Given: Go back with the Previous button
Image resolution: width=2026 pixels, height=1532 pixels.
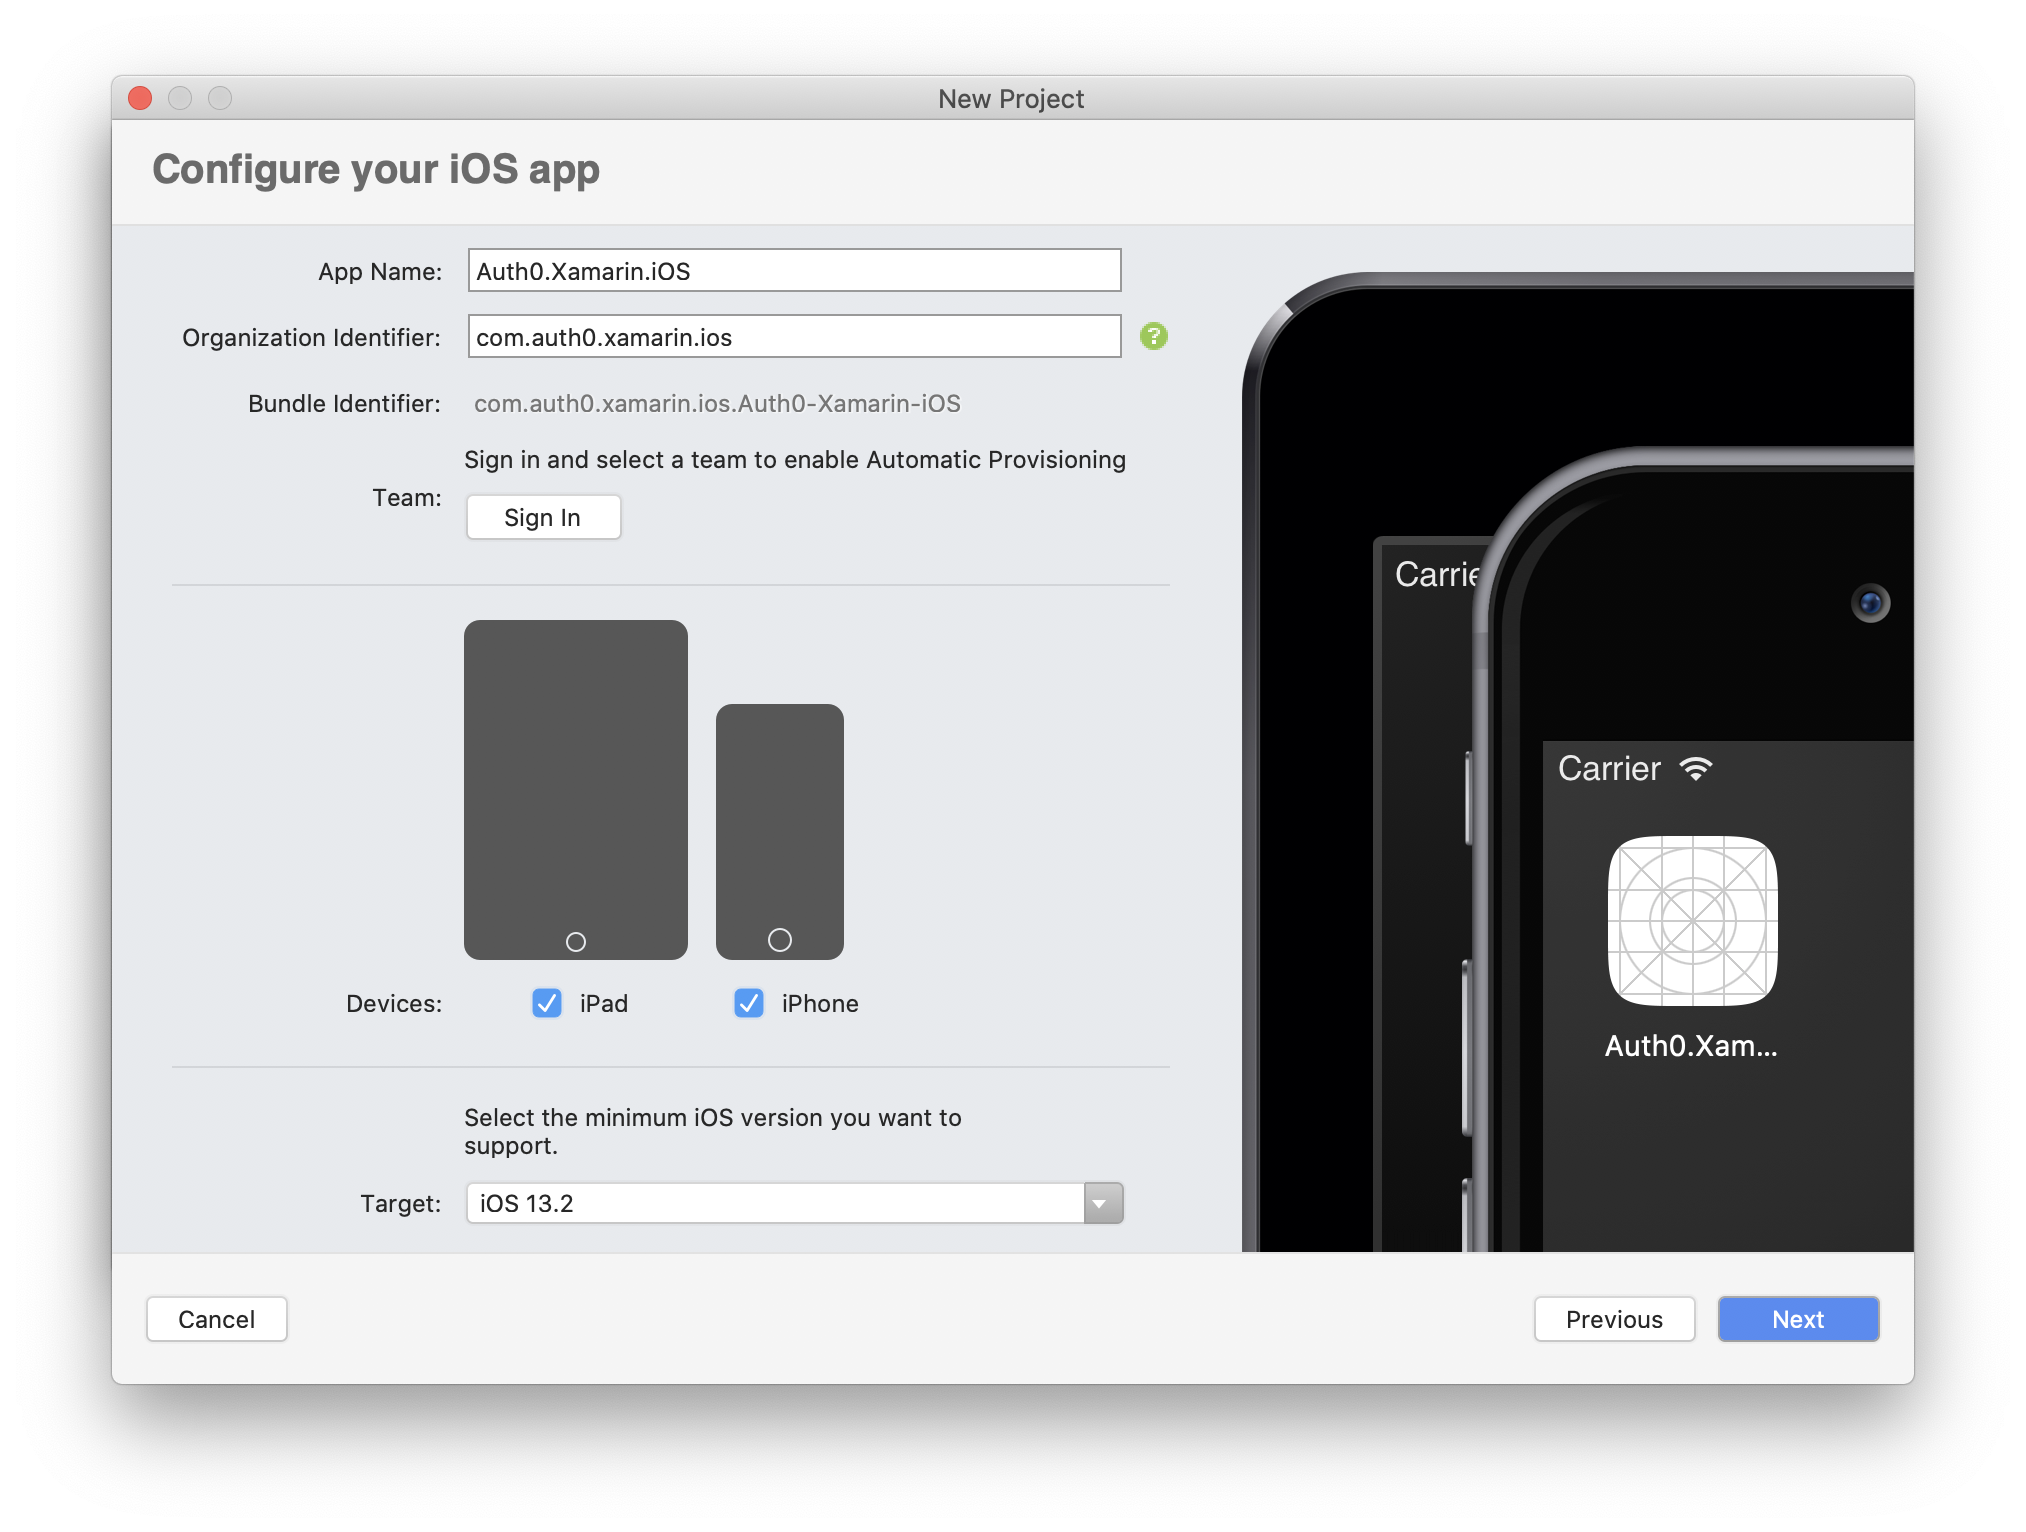Looking at the screenshot, I should coord(1613,1319).
